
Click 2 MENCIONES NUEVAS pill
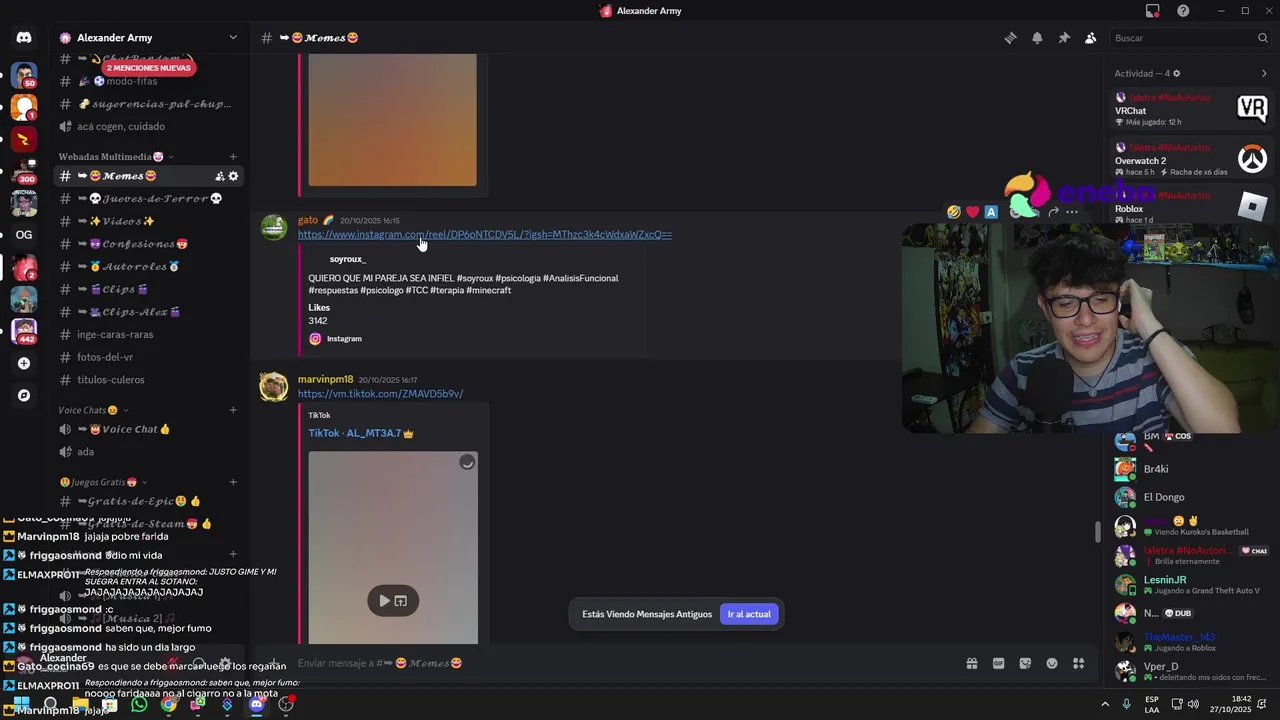point(149,68)
